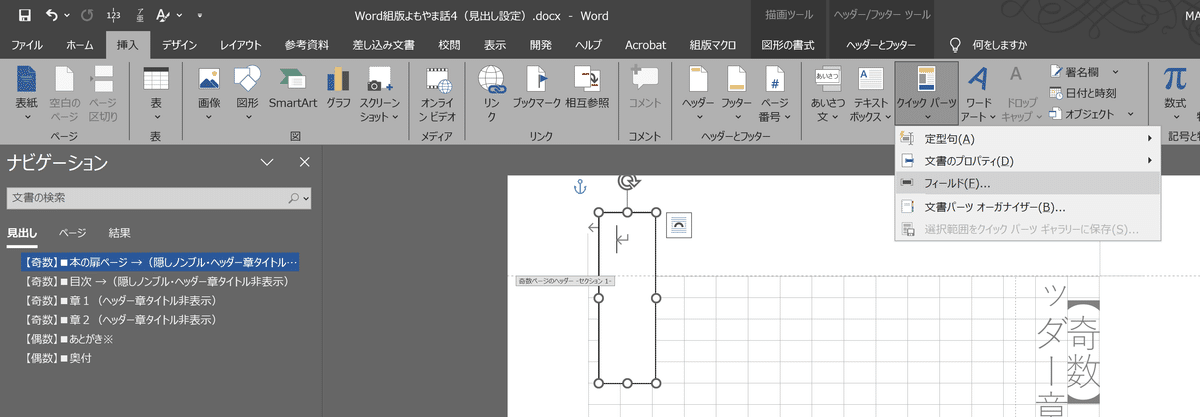
Task: Open the スクリーンショット menu
Action: (379, 96)
